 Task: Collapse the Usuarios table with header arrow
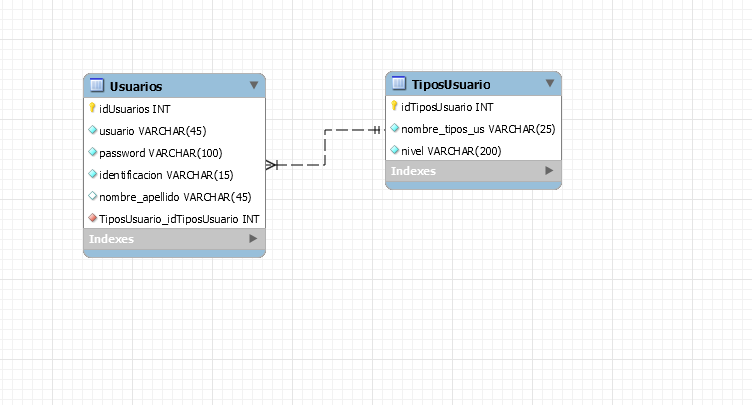click(x=253, y=86)
